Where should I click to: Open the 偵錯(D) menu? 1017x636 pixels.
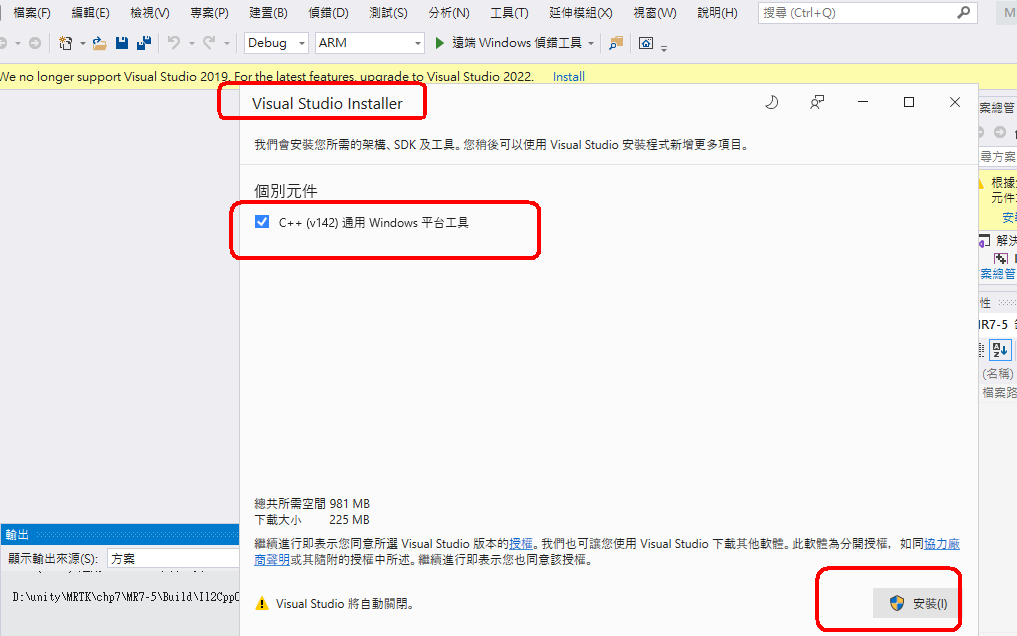point(328,13)
